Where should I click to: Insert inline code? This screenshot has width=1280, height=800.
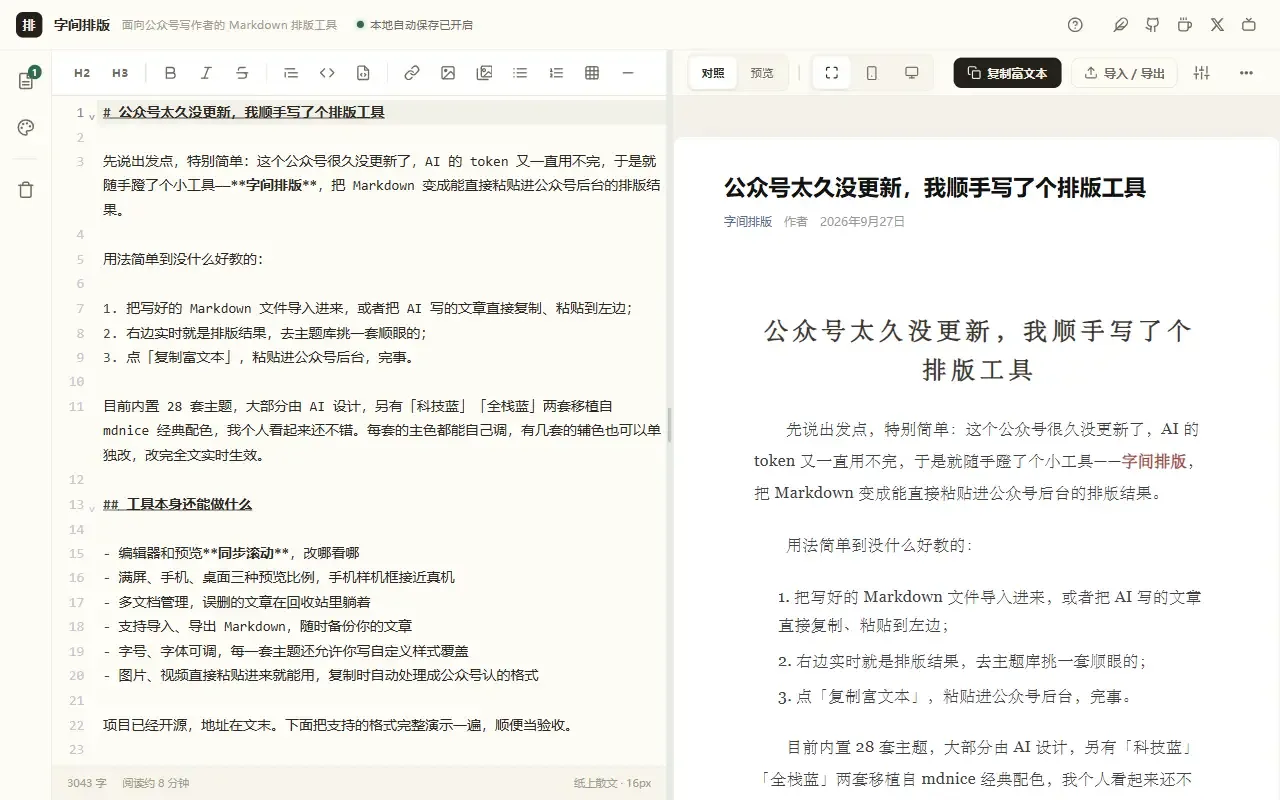point(327,73)
